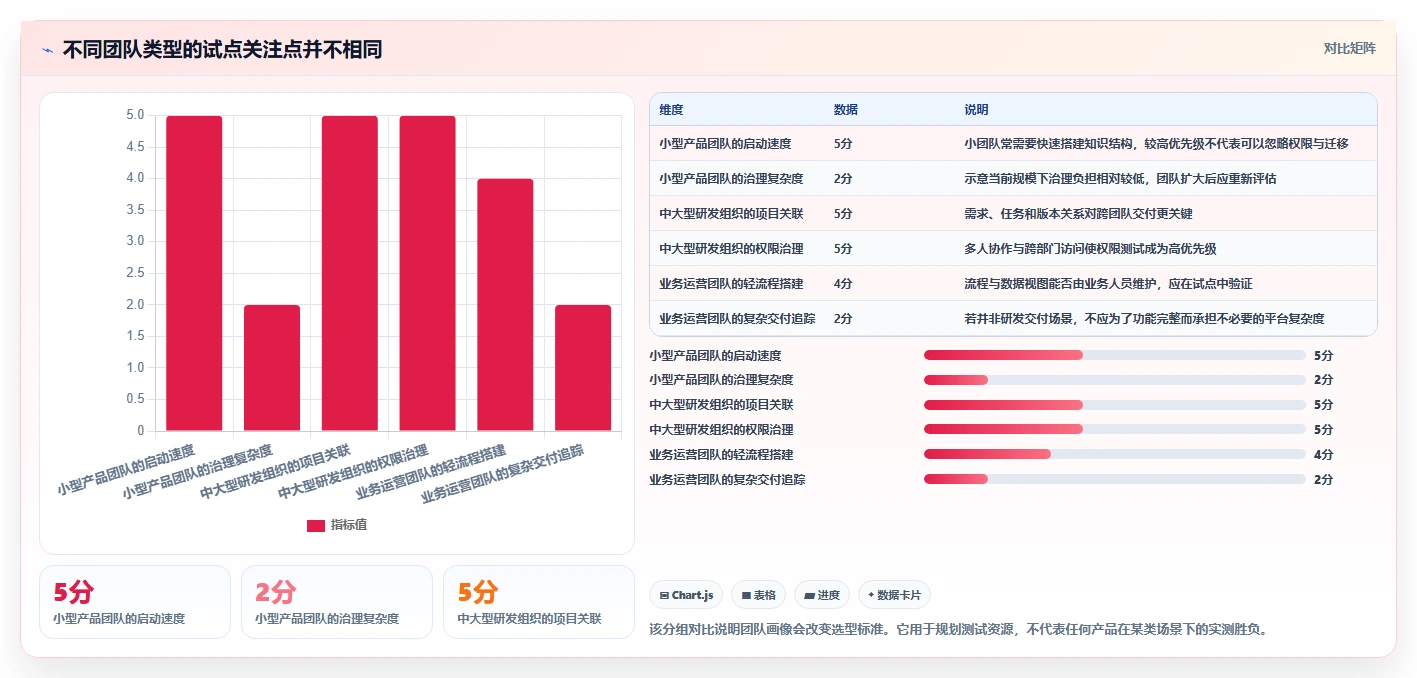Click the heading 不同团队类型的试点关注点并不相同
This screenshot has height=678, width=1417.
point(222,50)
